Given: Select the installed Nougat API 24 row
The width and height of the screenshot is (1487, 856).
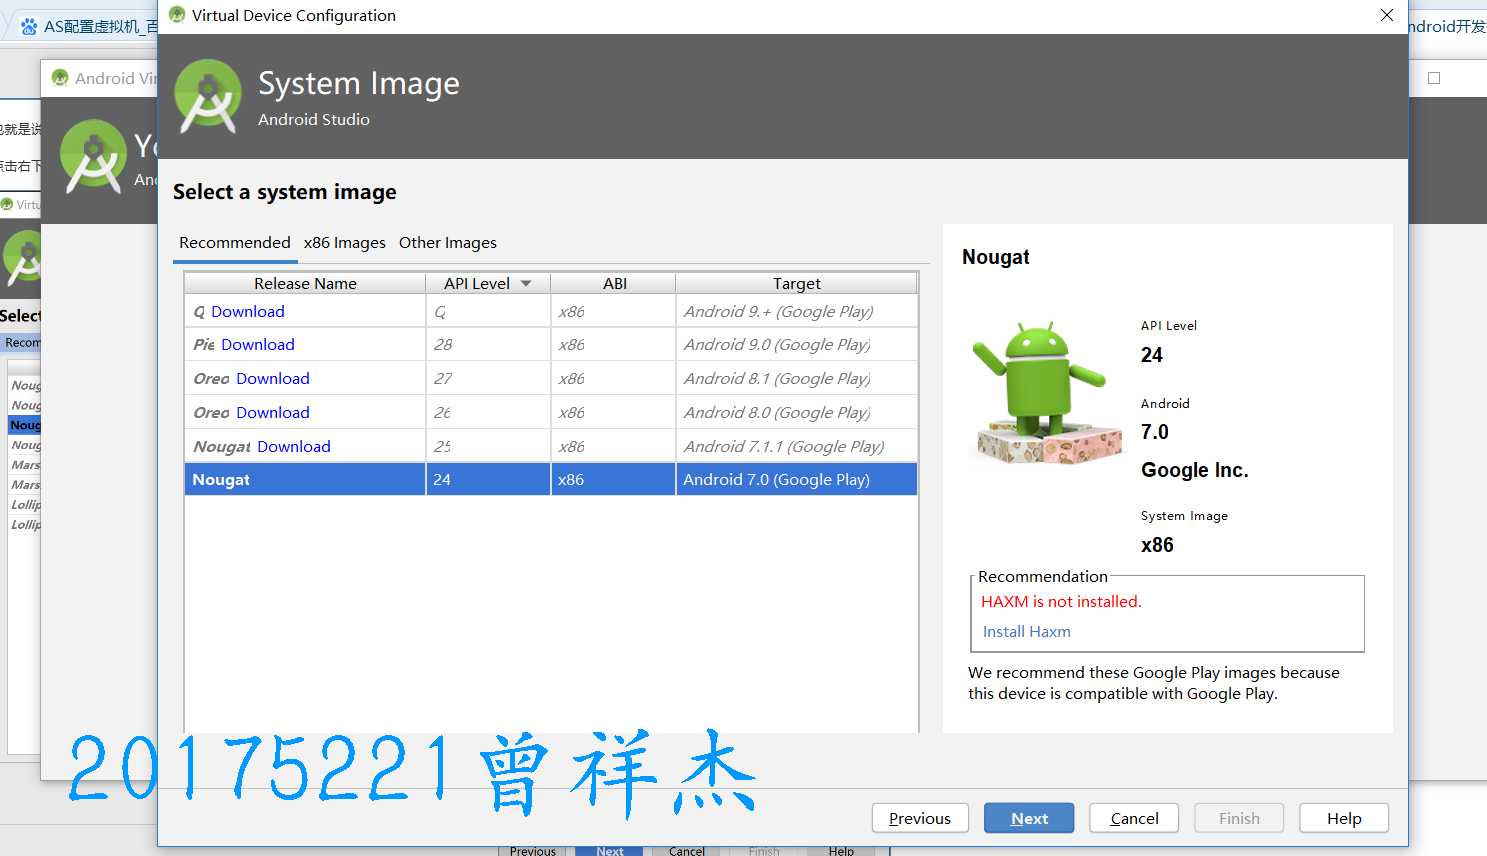Looking at the screenshot, I should click(x=551, y=480).
